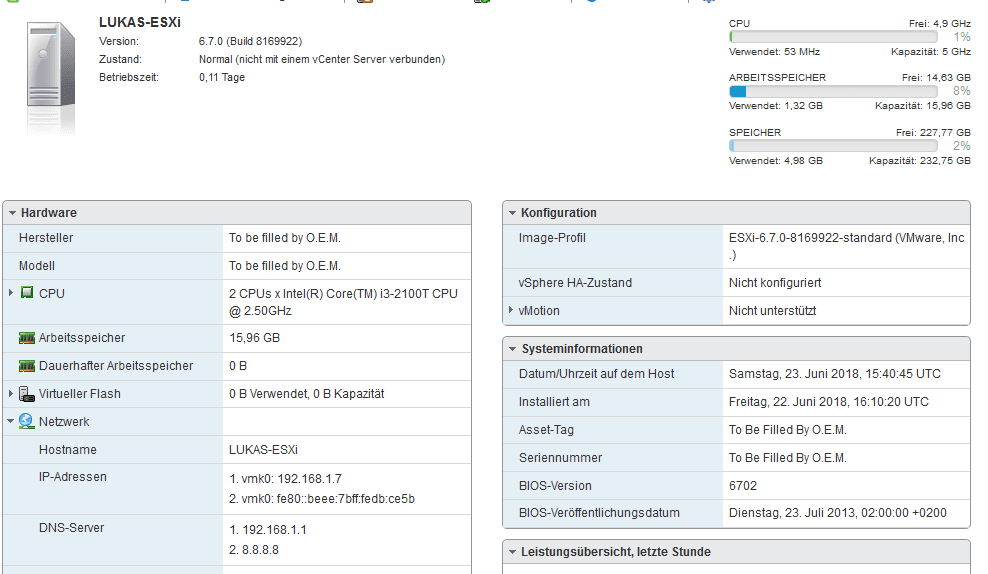Click Installiert am date Freitag, 22. Juni 2018
The image size is (988, 574).
pyautogui.click(x=829, y=401)
